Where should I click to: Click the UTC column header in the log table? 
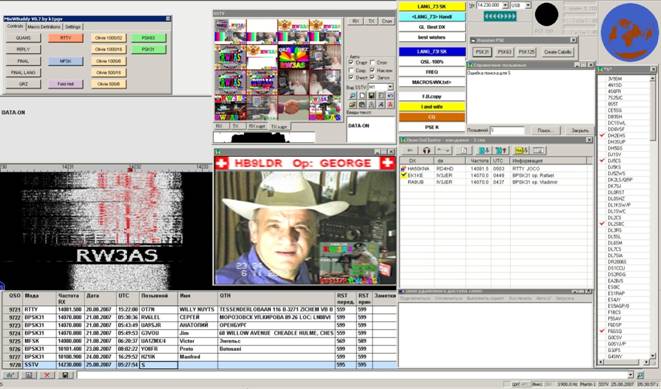127,298
